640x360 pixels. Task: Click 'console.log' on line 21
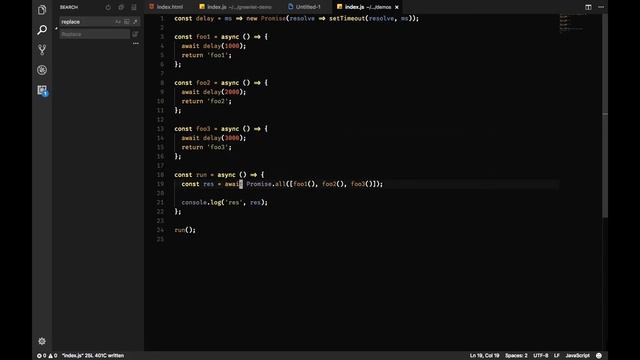point(200,202)
